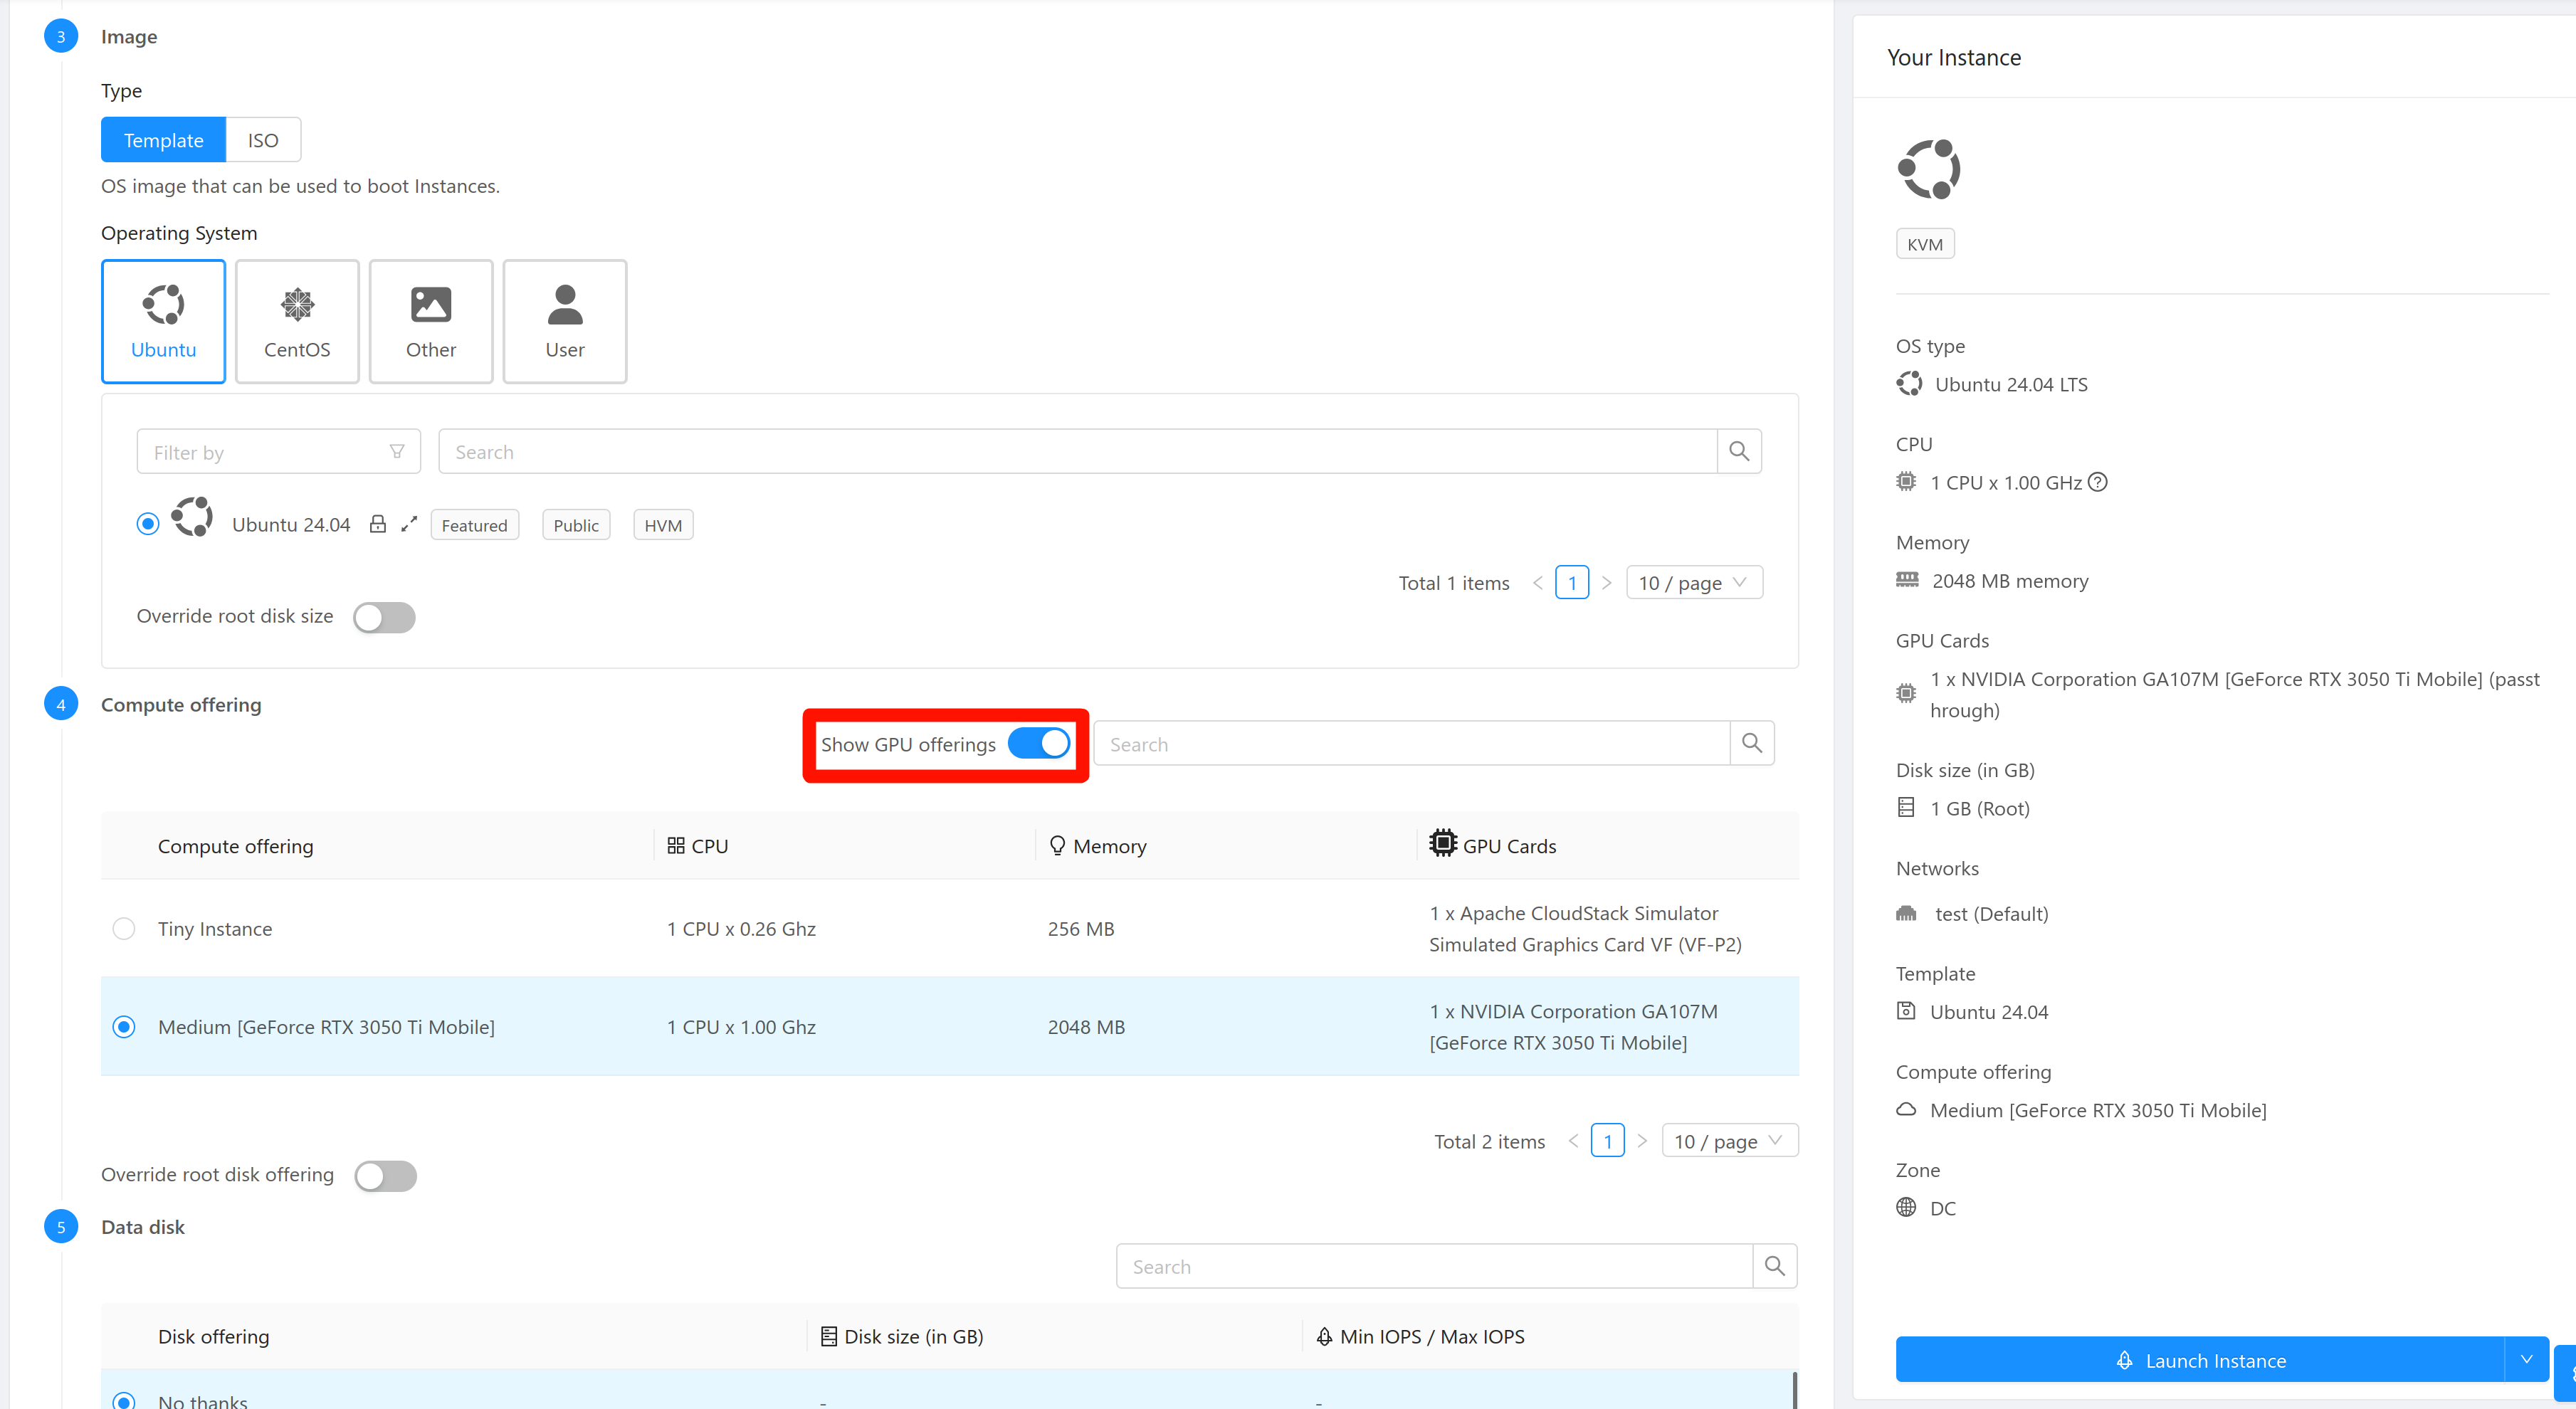Select the No thanks disk offering radio
The image size is (2576, 1409).
click(x=124, y=1401)
